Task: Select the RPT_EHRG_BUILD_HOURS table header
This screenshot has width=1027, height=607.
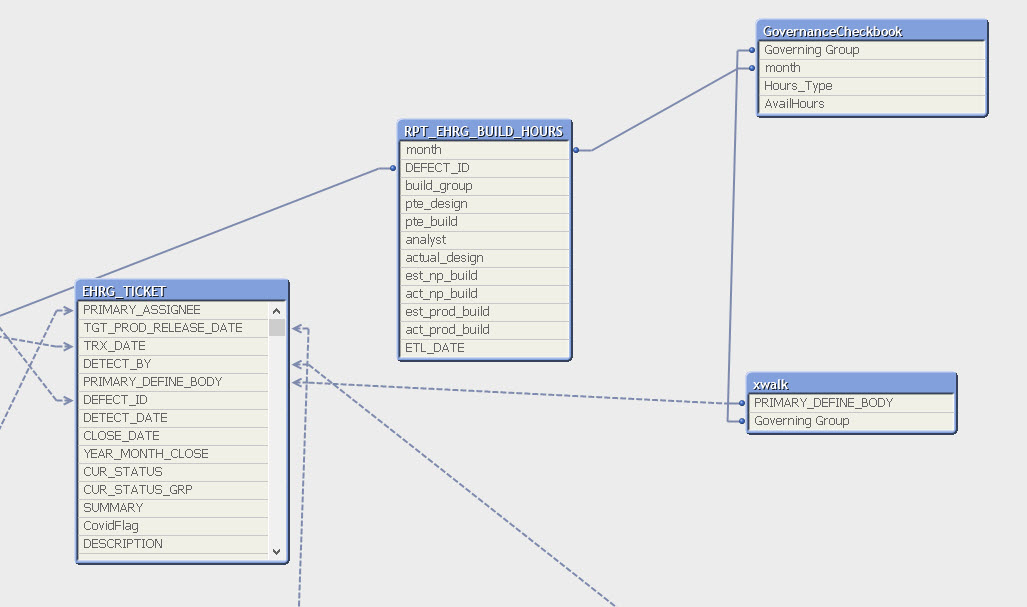Action: point(485,131)
